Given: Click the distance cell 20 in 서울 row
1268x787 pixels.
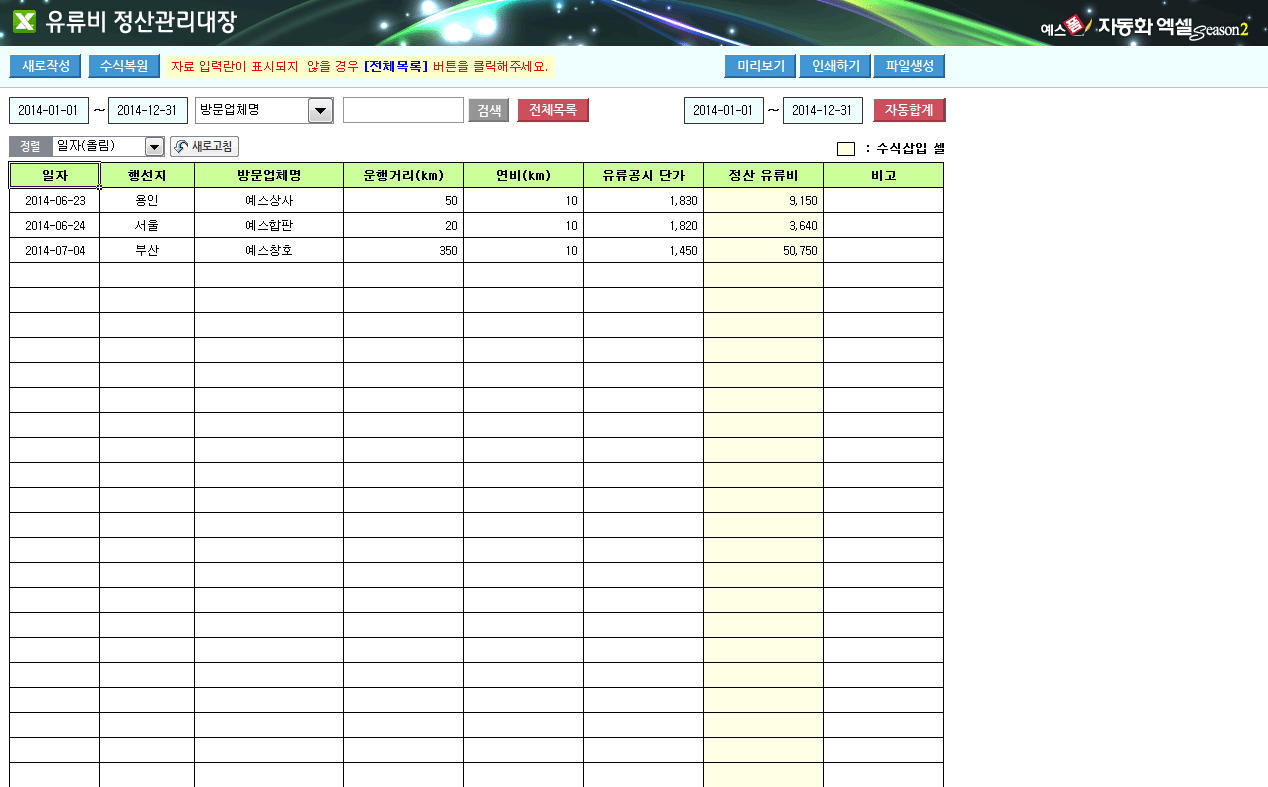Looking at the screenshot, I should click(x=404, y=225).
